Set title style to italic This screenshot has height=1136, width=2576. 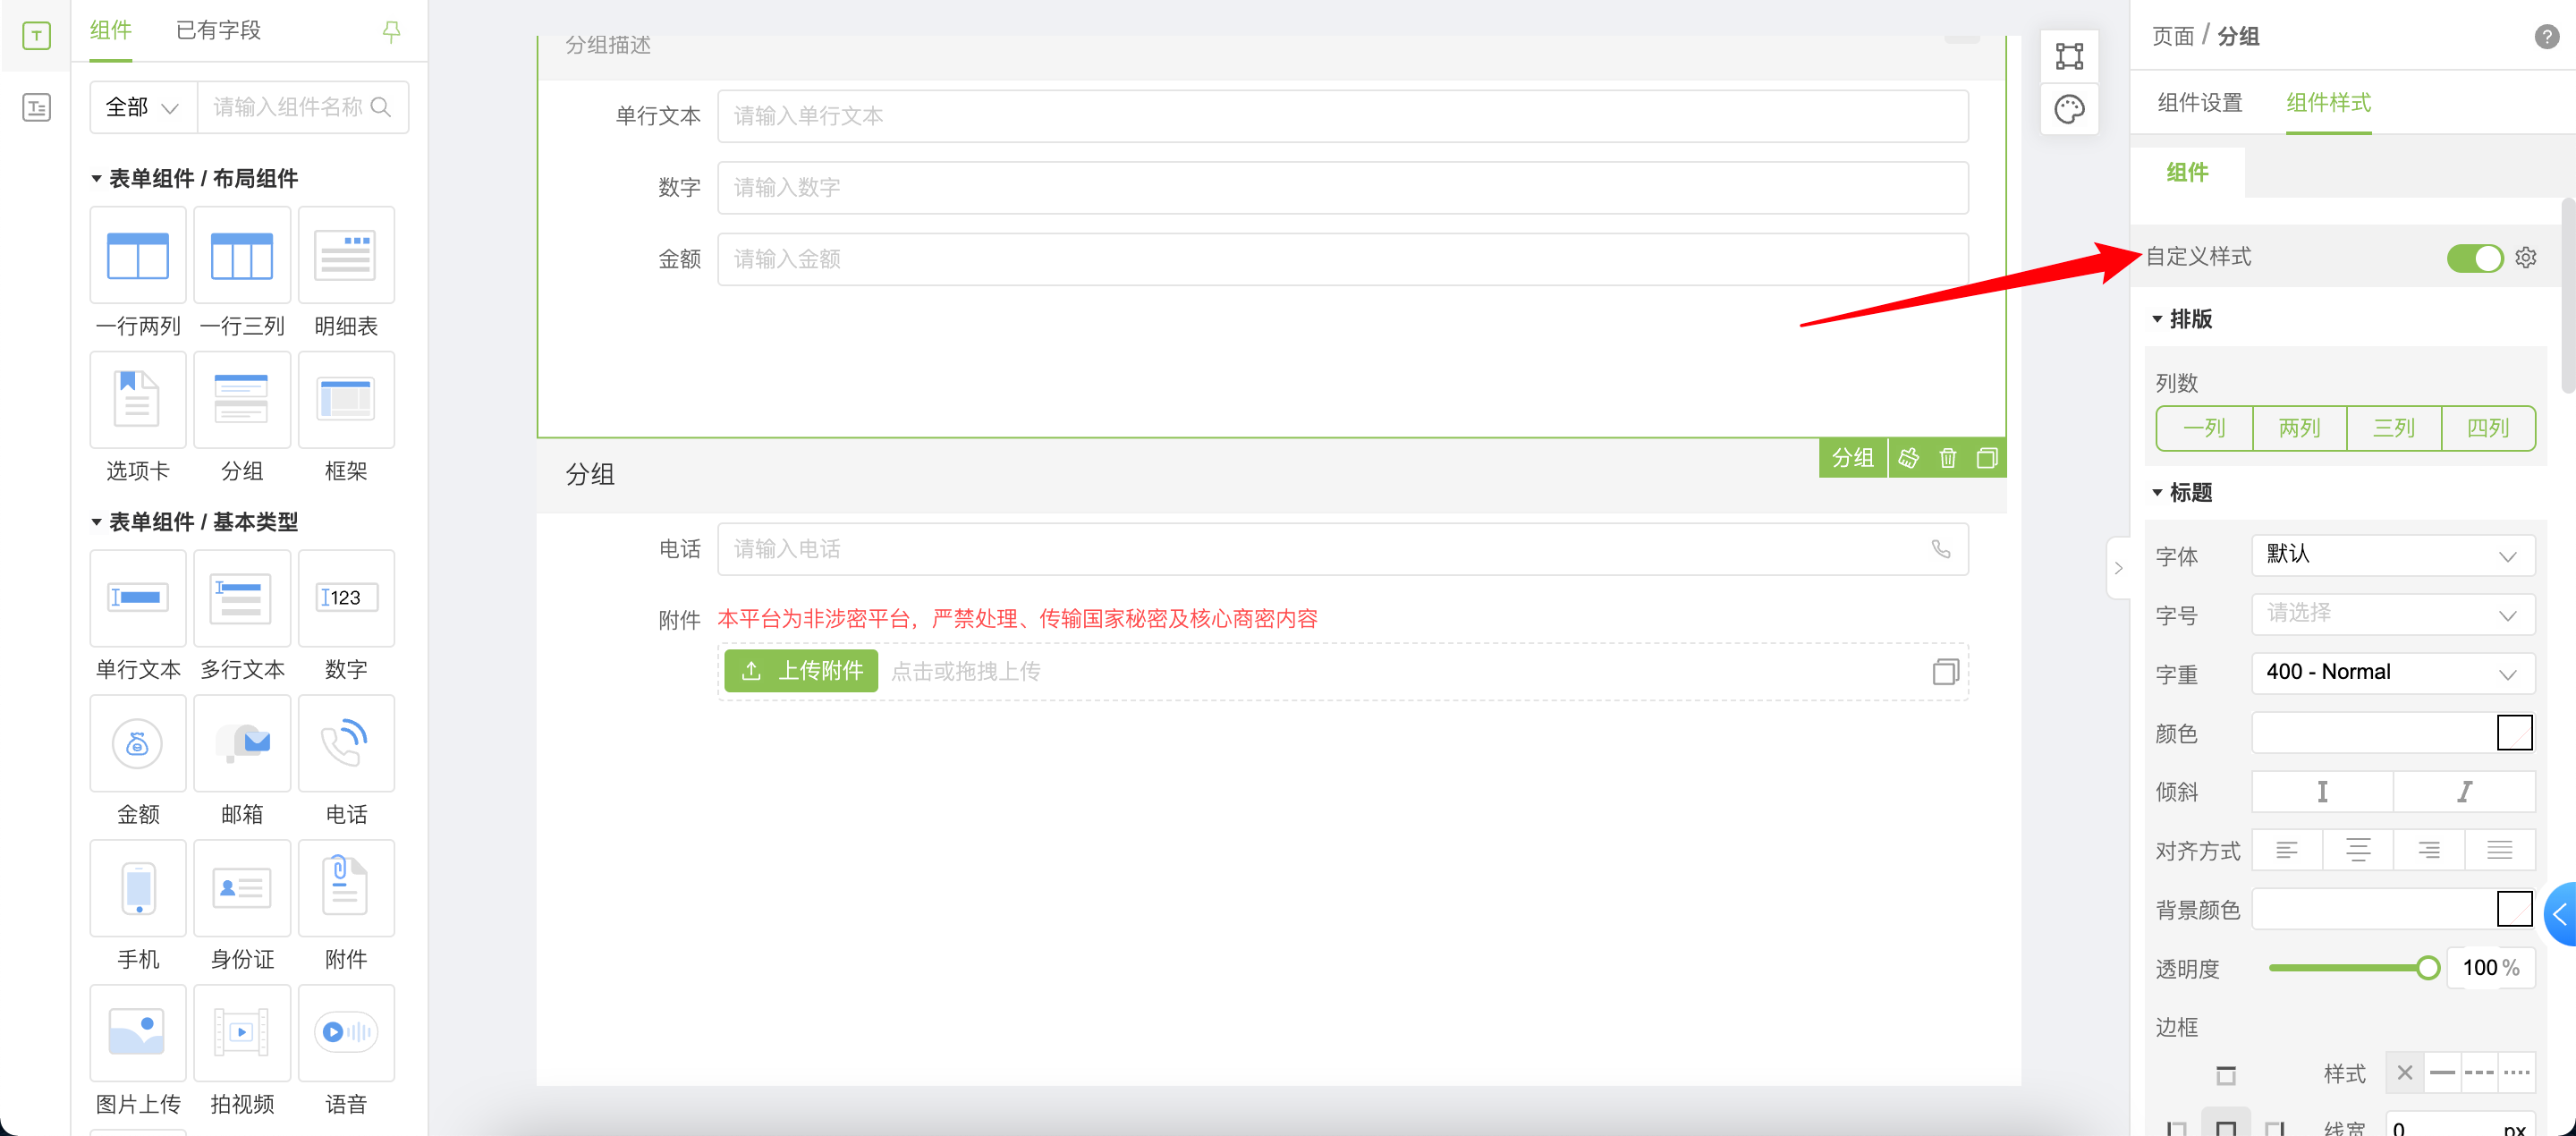tap(2464, 792)
